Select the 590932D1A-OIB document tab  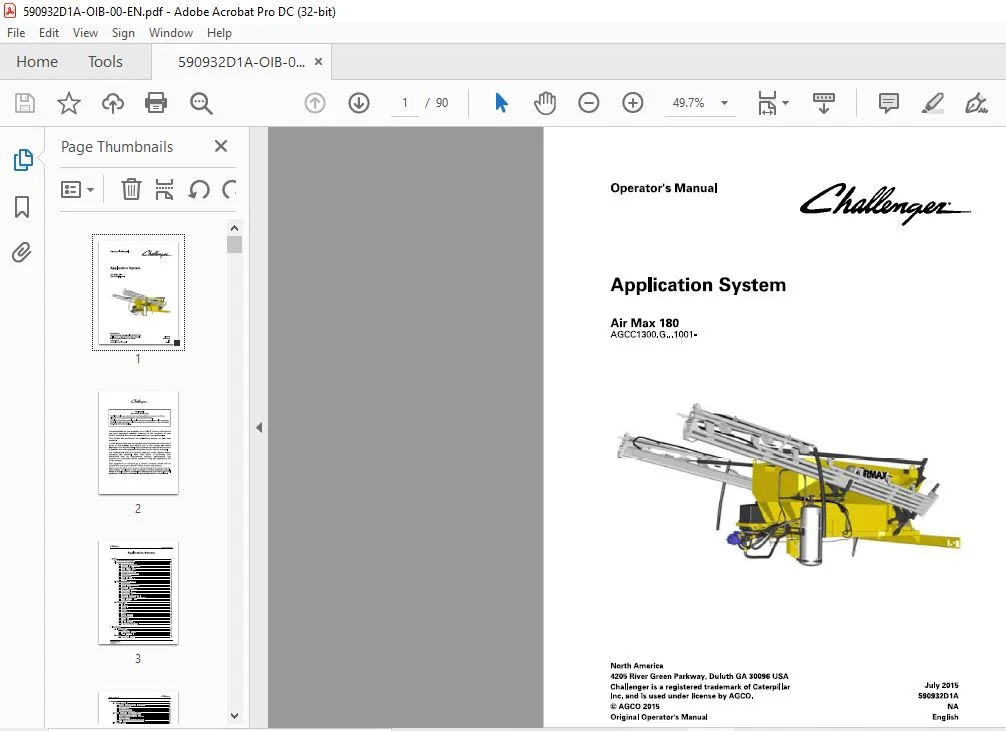[241, 62]
